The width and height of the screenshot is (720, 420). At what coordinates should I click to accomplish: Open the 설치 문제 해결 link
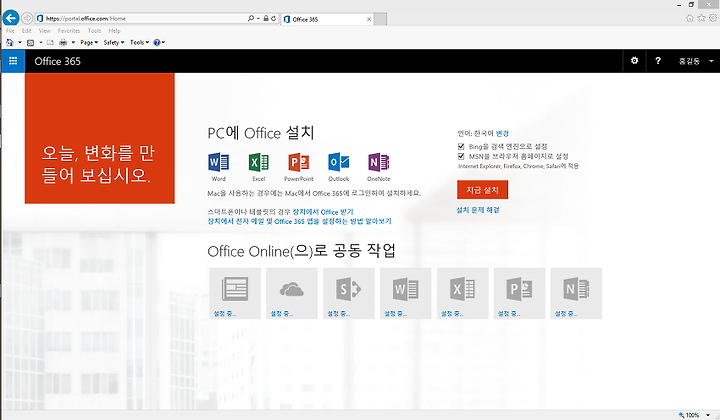(x=478, y=210)
